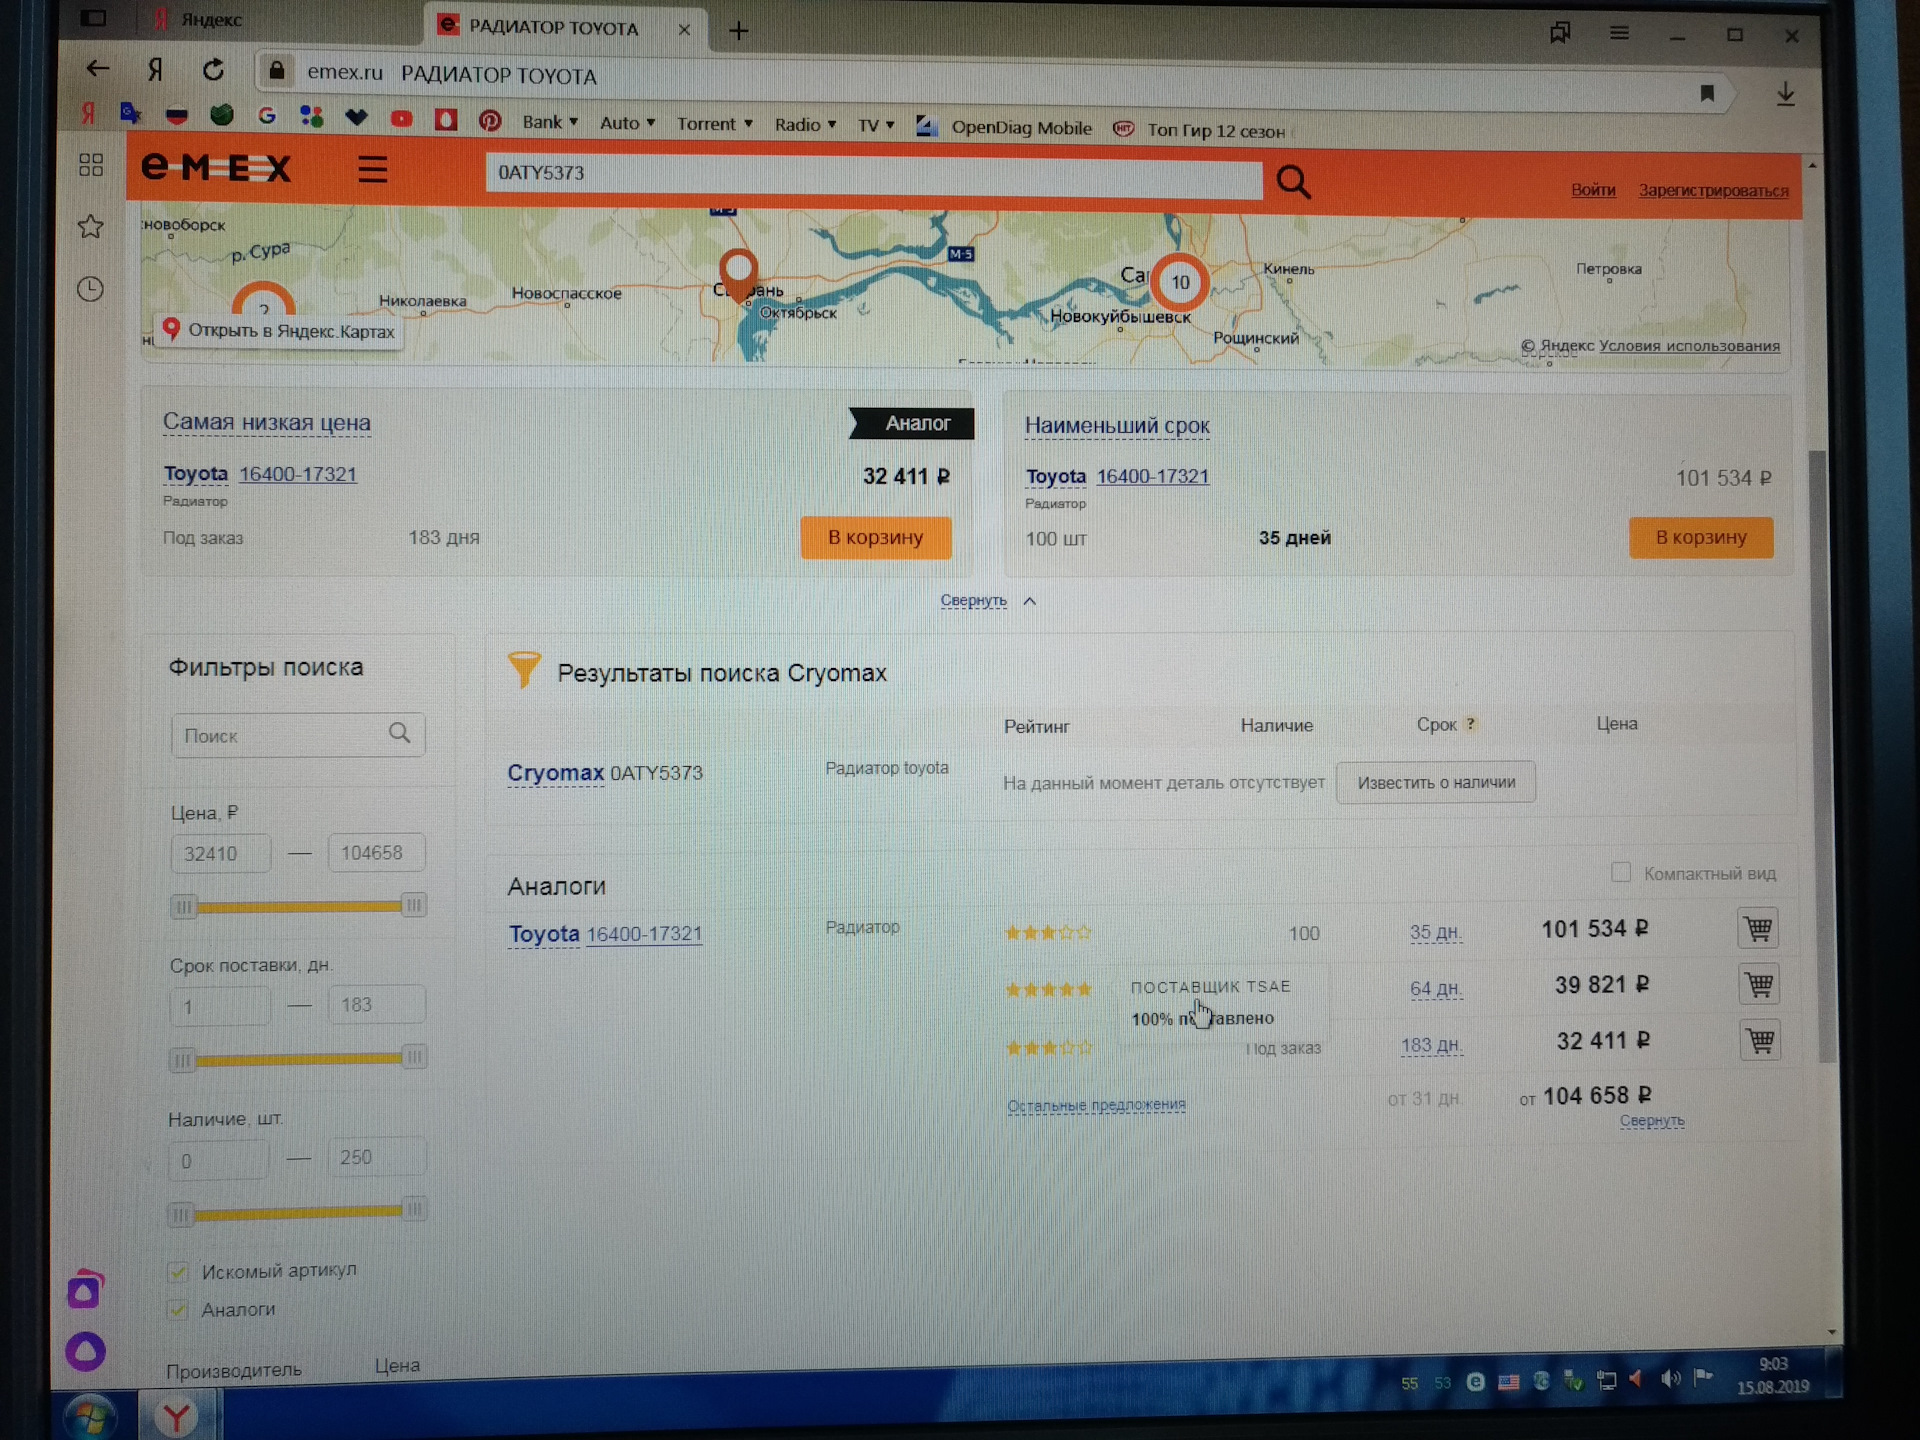Click the search magnifier icon in Emex header
Viewport: 1920px width, 1440px height.
[x=1293, y=182]
